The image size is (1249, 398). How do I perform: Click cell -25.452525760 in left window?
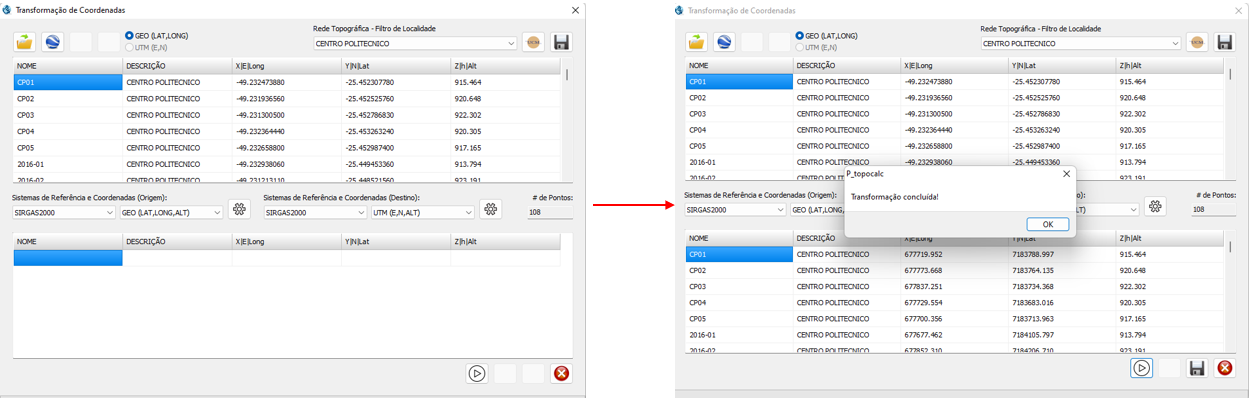point(396,99)
